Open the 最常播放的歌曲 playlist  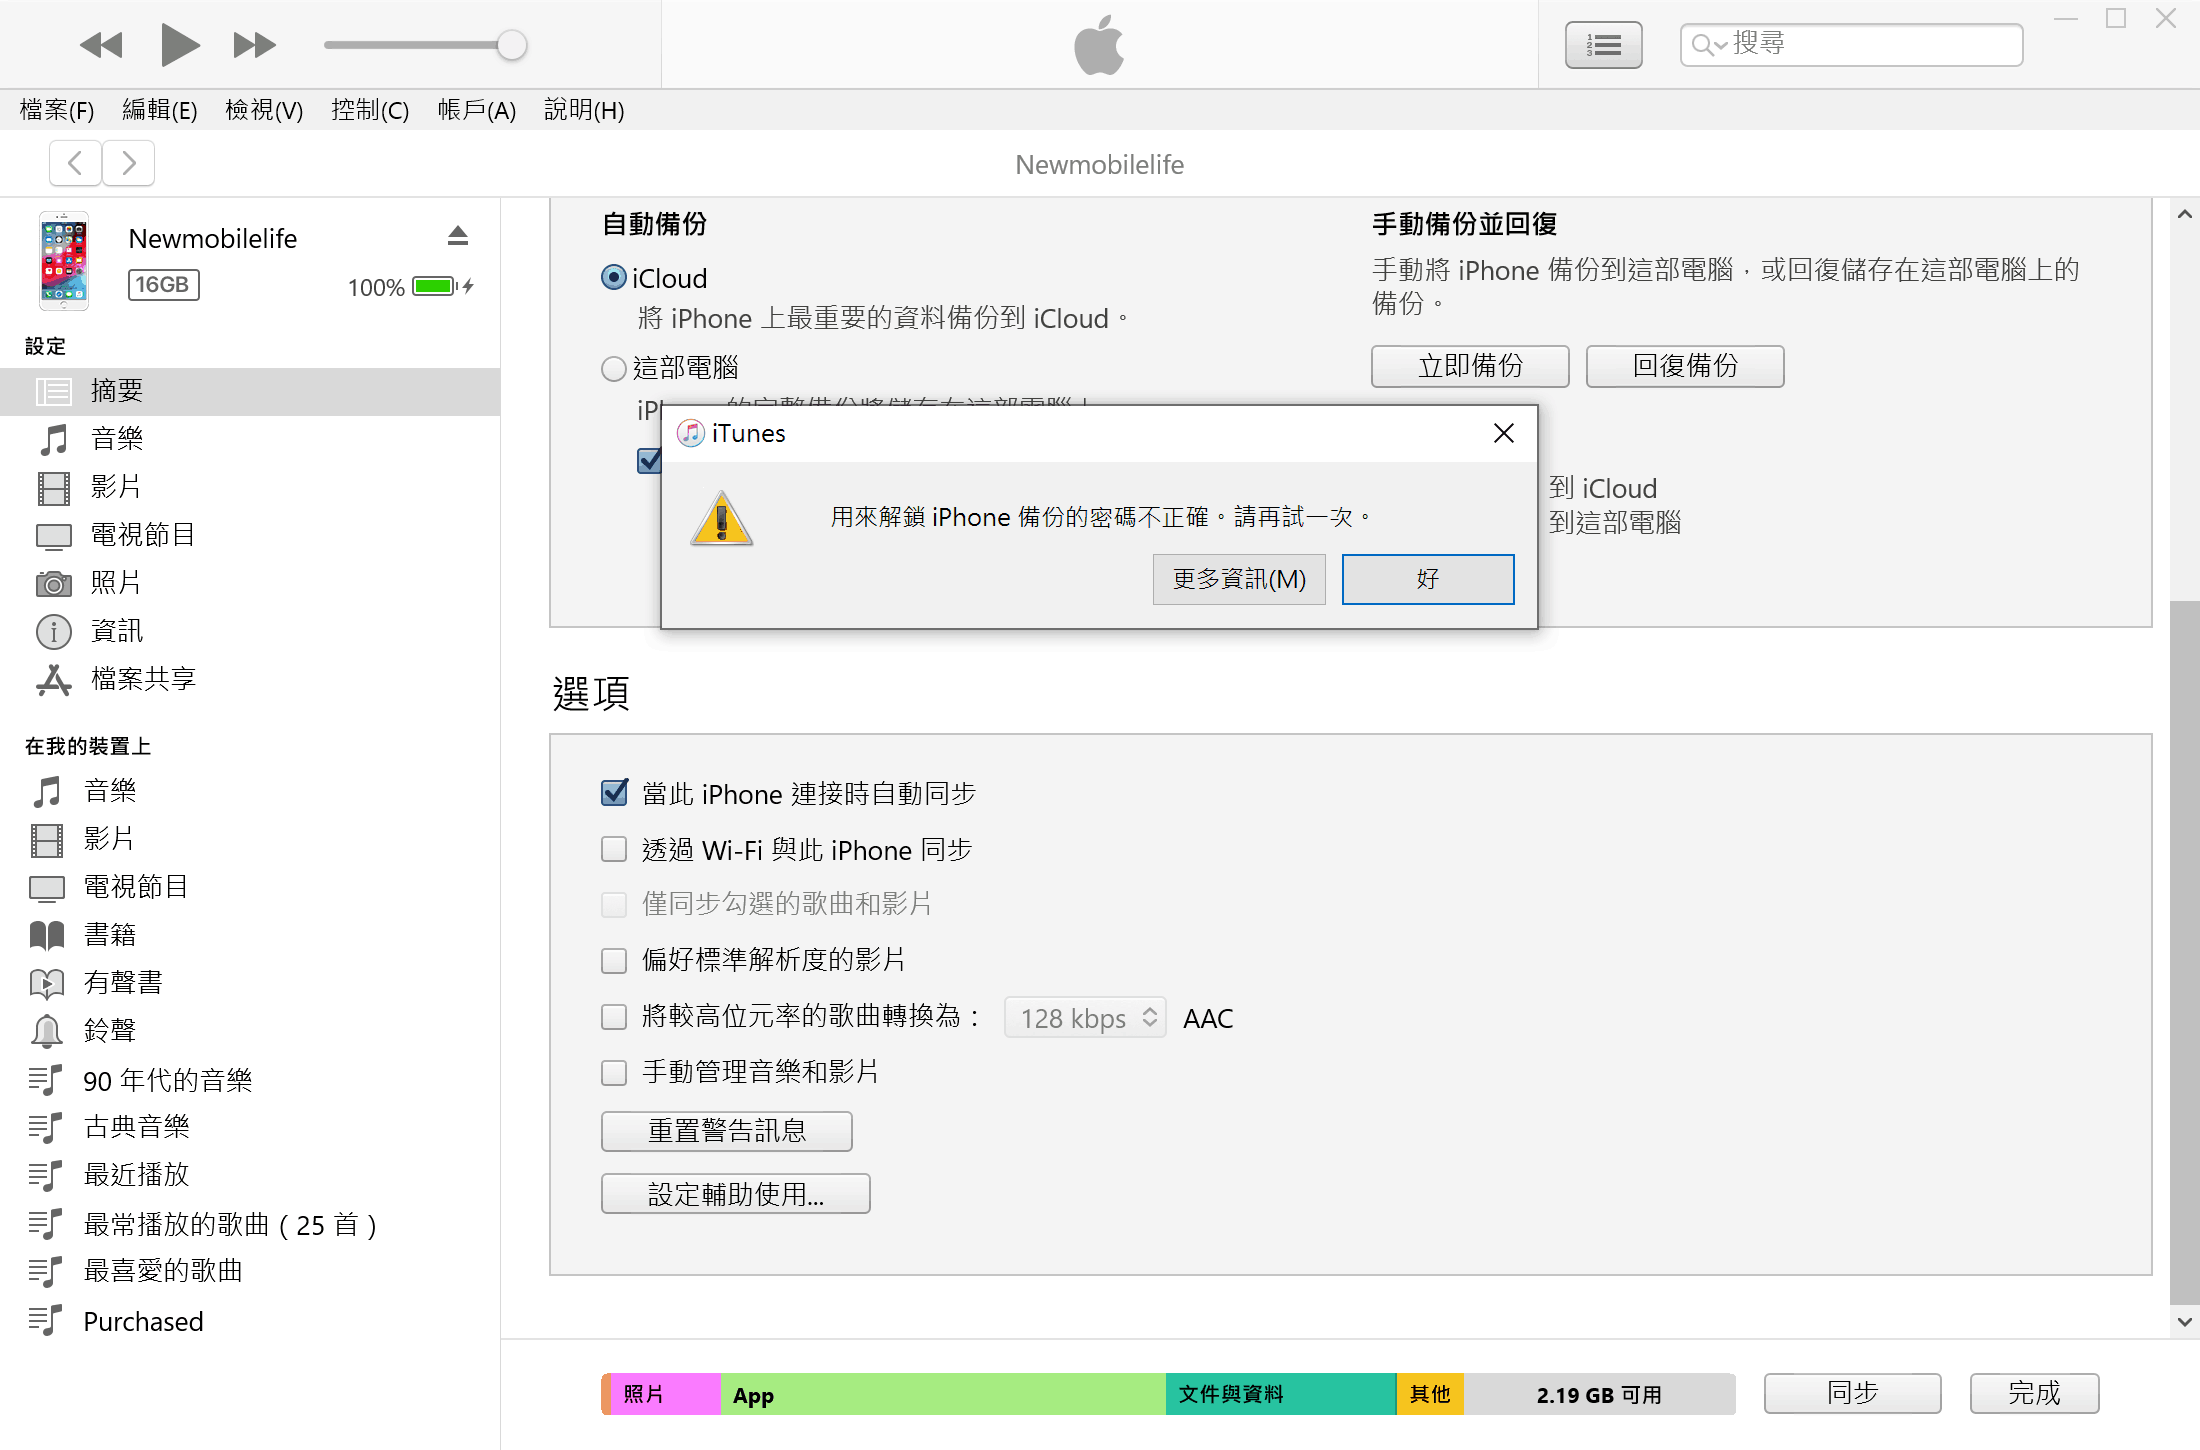[x=250, y=1224]
